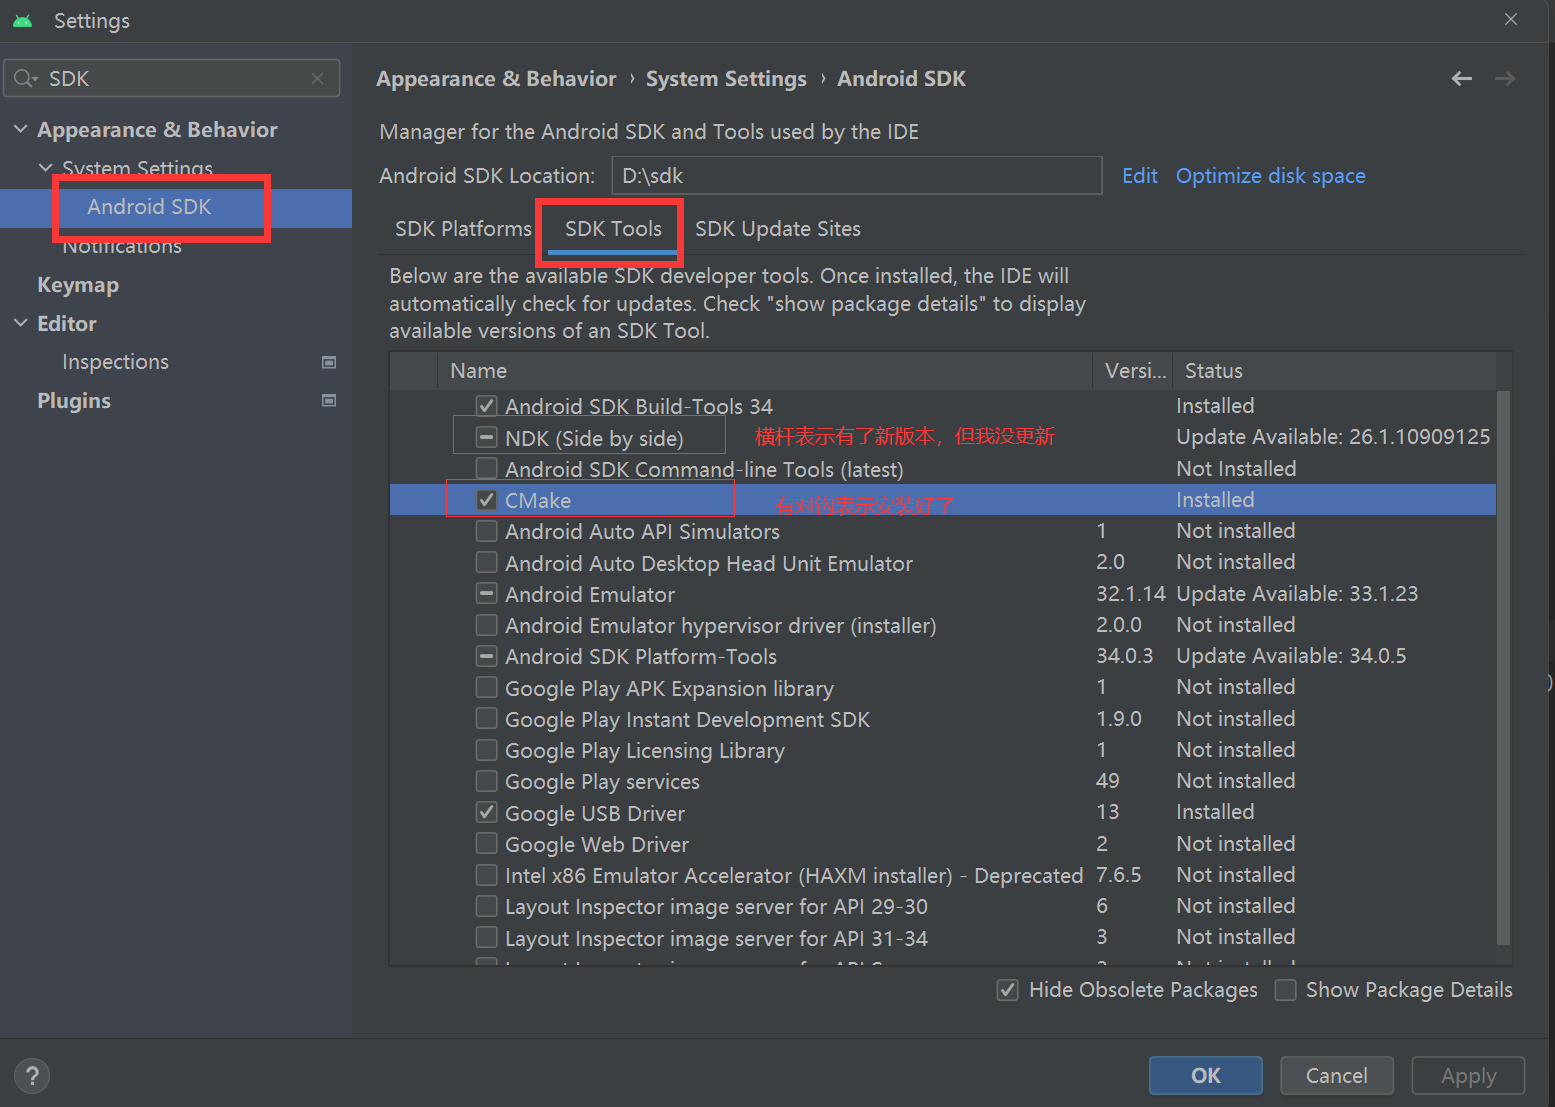
Task: Check Android Auto API Simulators
Action: 486,531
